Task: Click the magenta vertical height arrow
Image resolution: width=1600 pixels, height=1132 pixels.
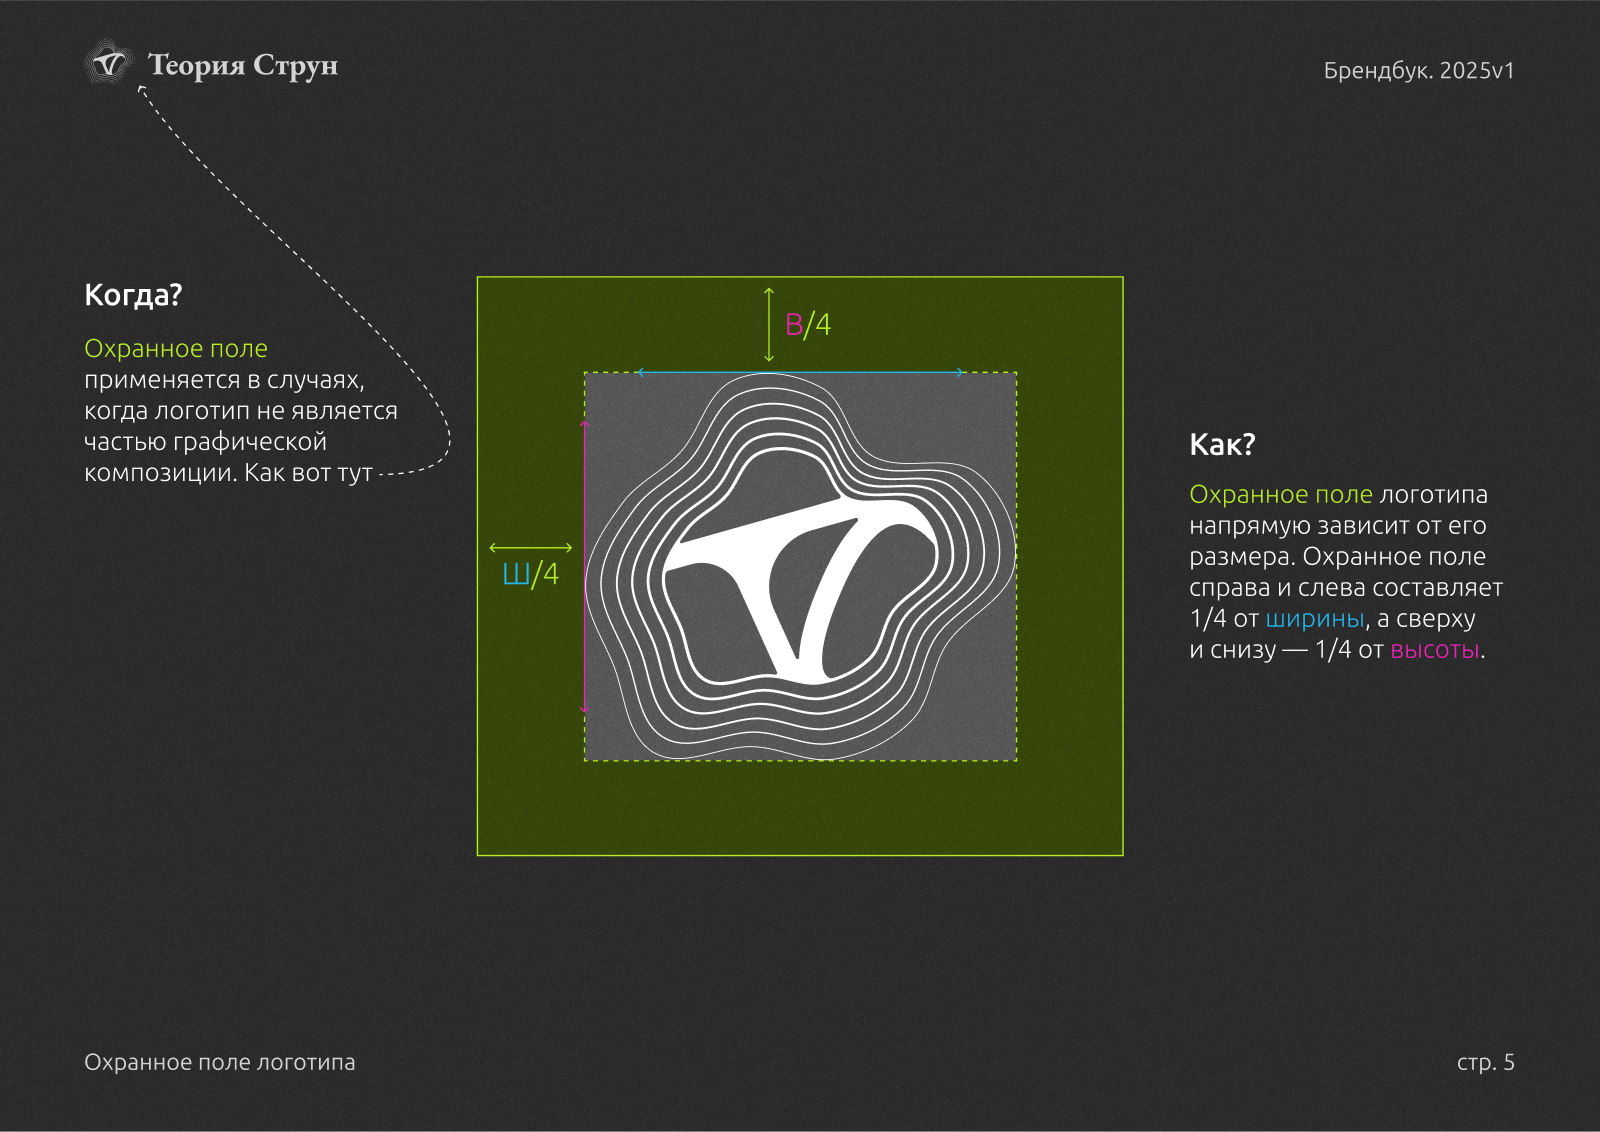Action: 585,566
